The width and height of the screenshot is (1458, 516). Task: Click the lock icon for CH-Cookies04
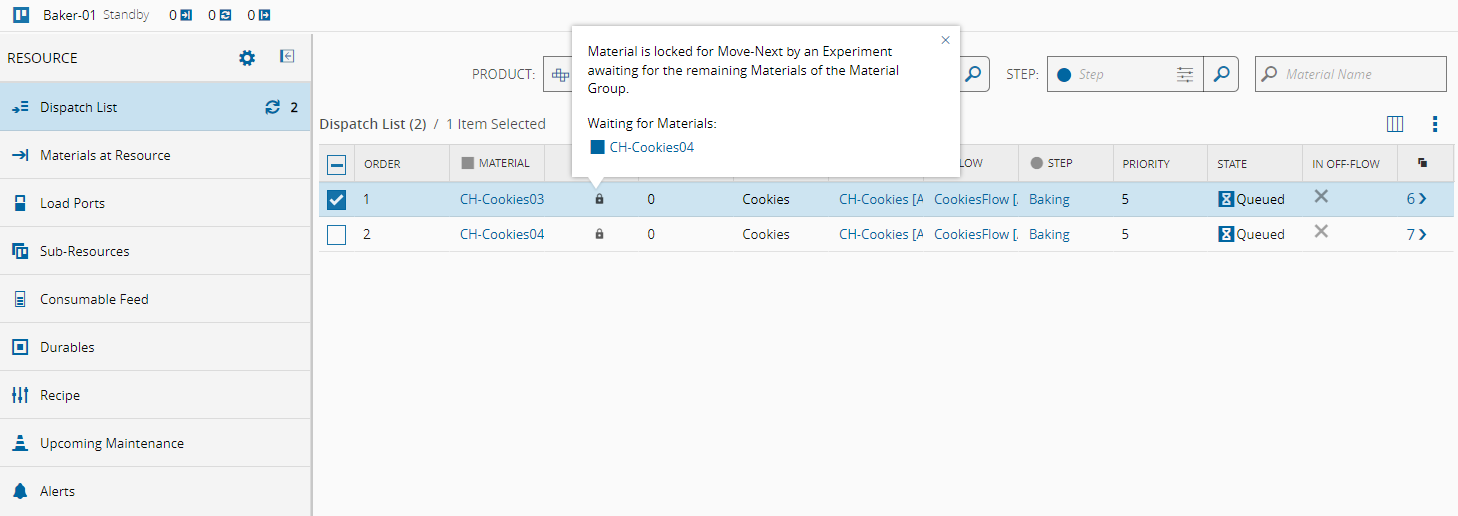point(599,234)
